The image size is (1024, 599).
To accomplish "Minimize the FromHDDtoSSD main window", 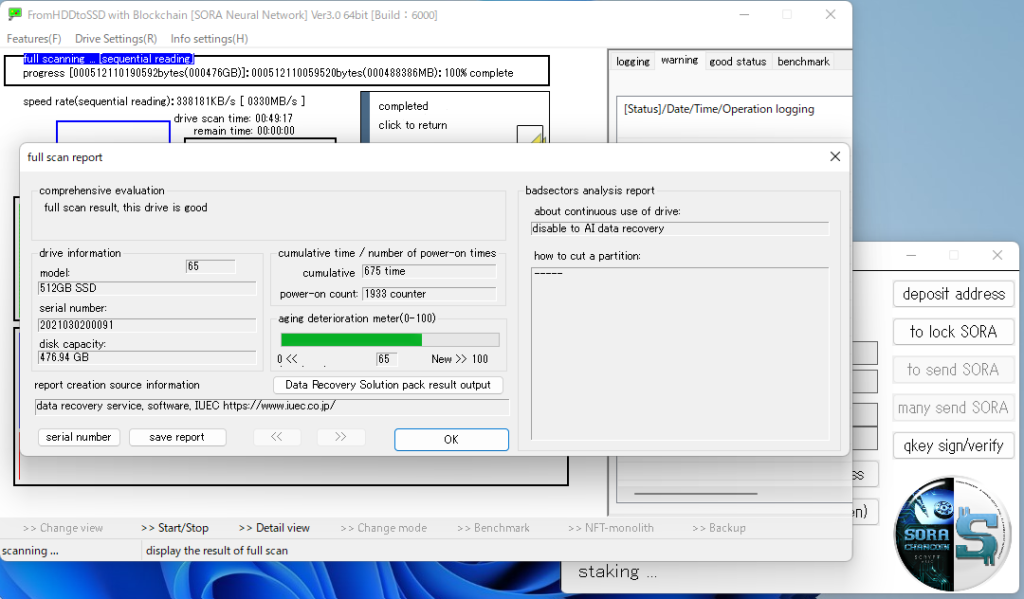I will tap(744, 14).
